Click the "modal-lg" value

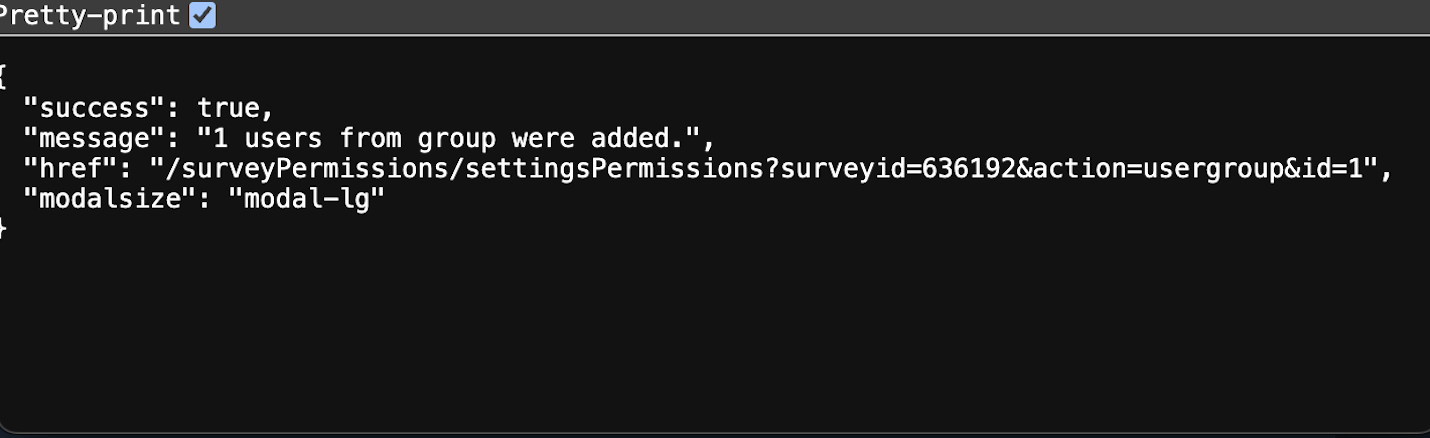tap(305, 199)
